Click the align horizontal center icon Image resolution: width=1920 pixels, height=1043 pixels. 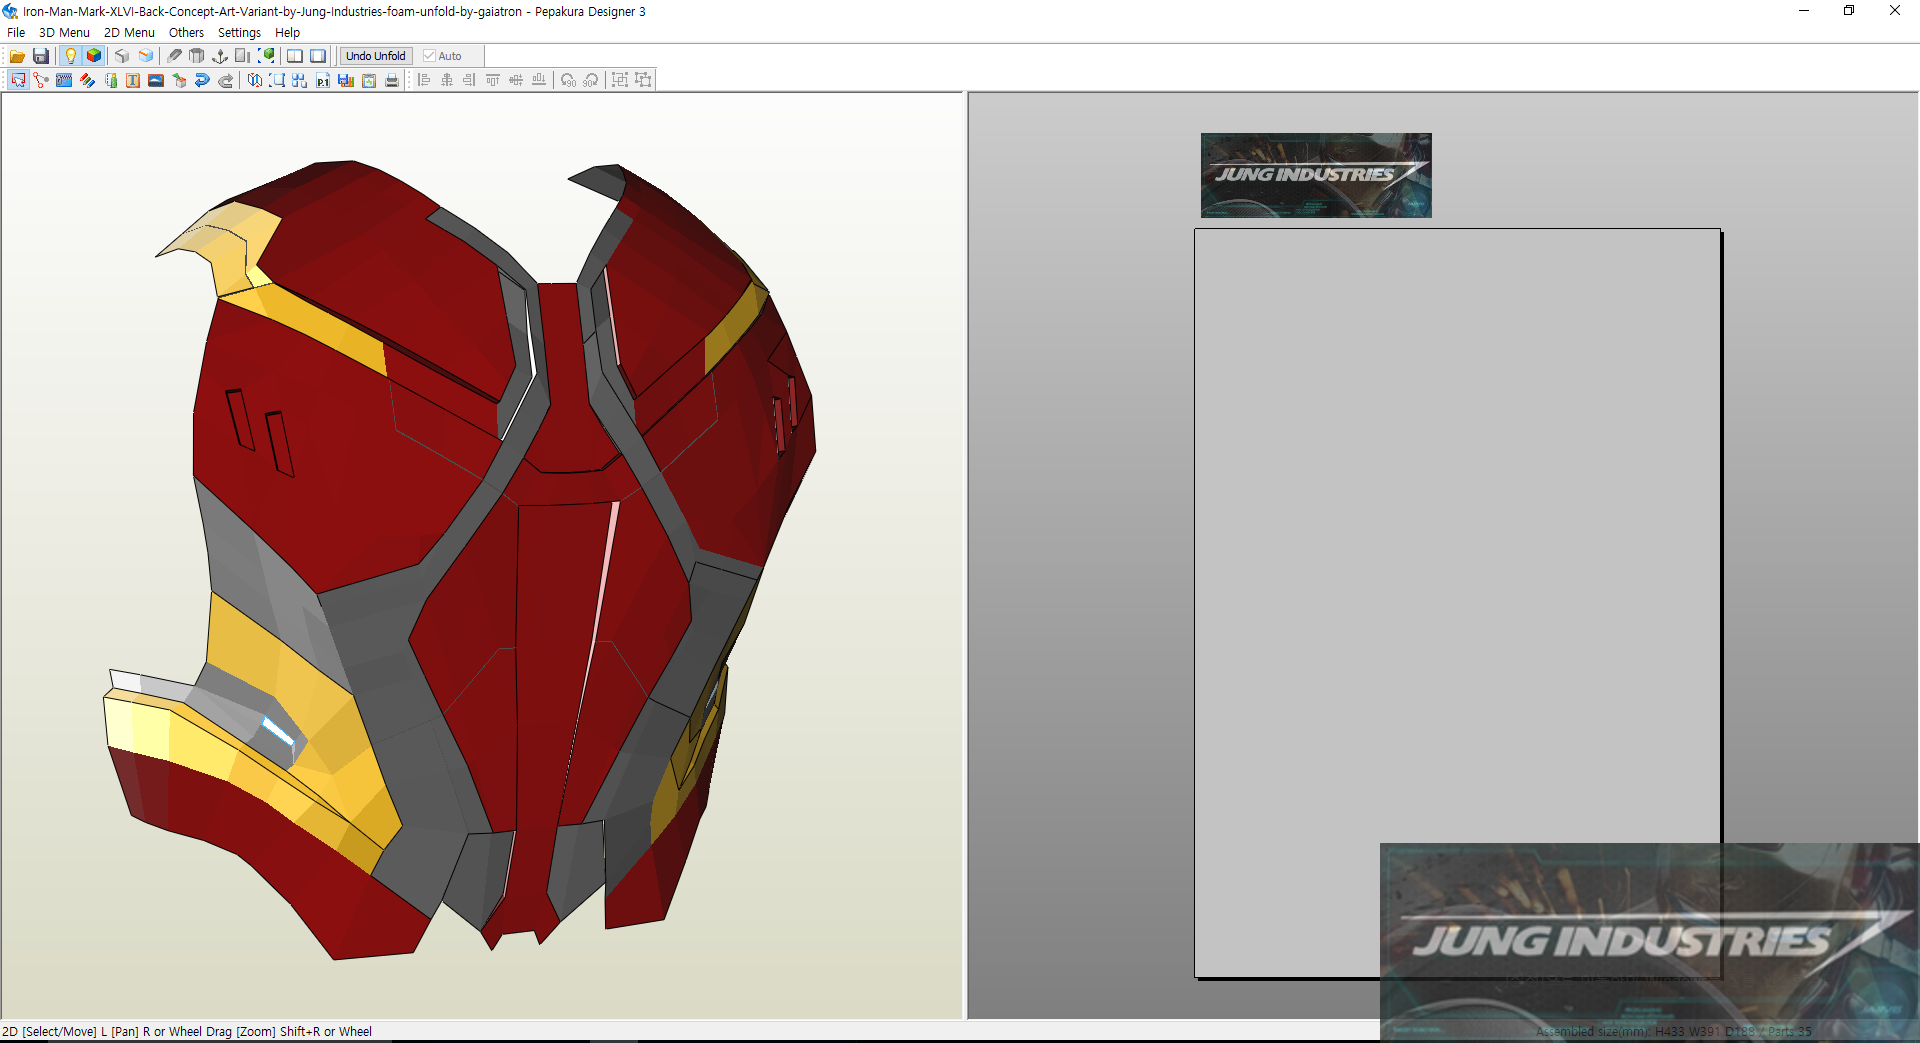pos(447,80)
